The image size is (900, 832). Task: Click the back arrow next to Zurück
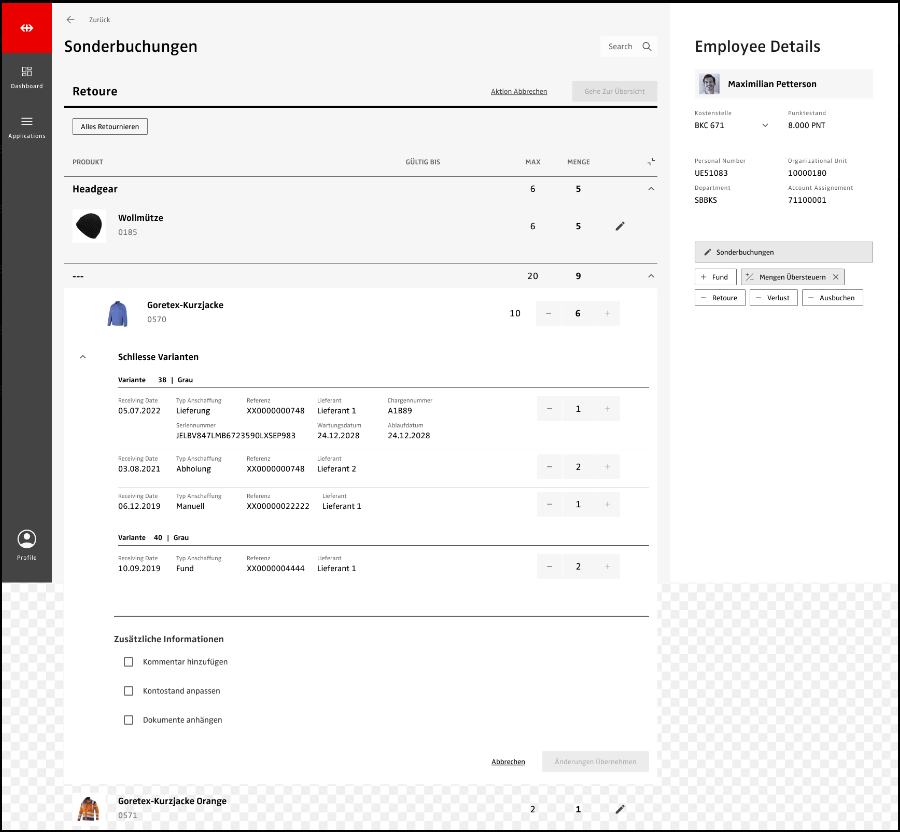70,19
